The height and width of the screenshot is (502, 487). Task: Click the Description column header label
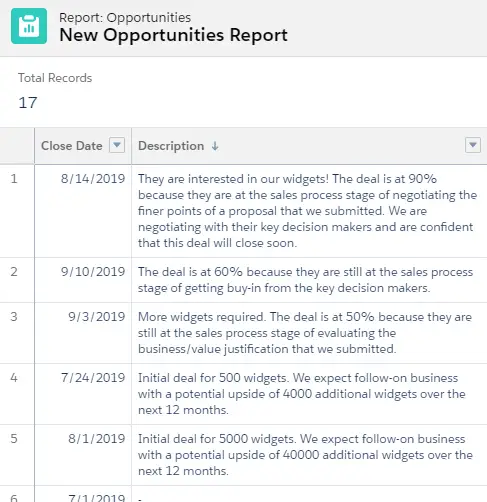[x=171, y=146]
